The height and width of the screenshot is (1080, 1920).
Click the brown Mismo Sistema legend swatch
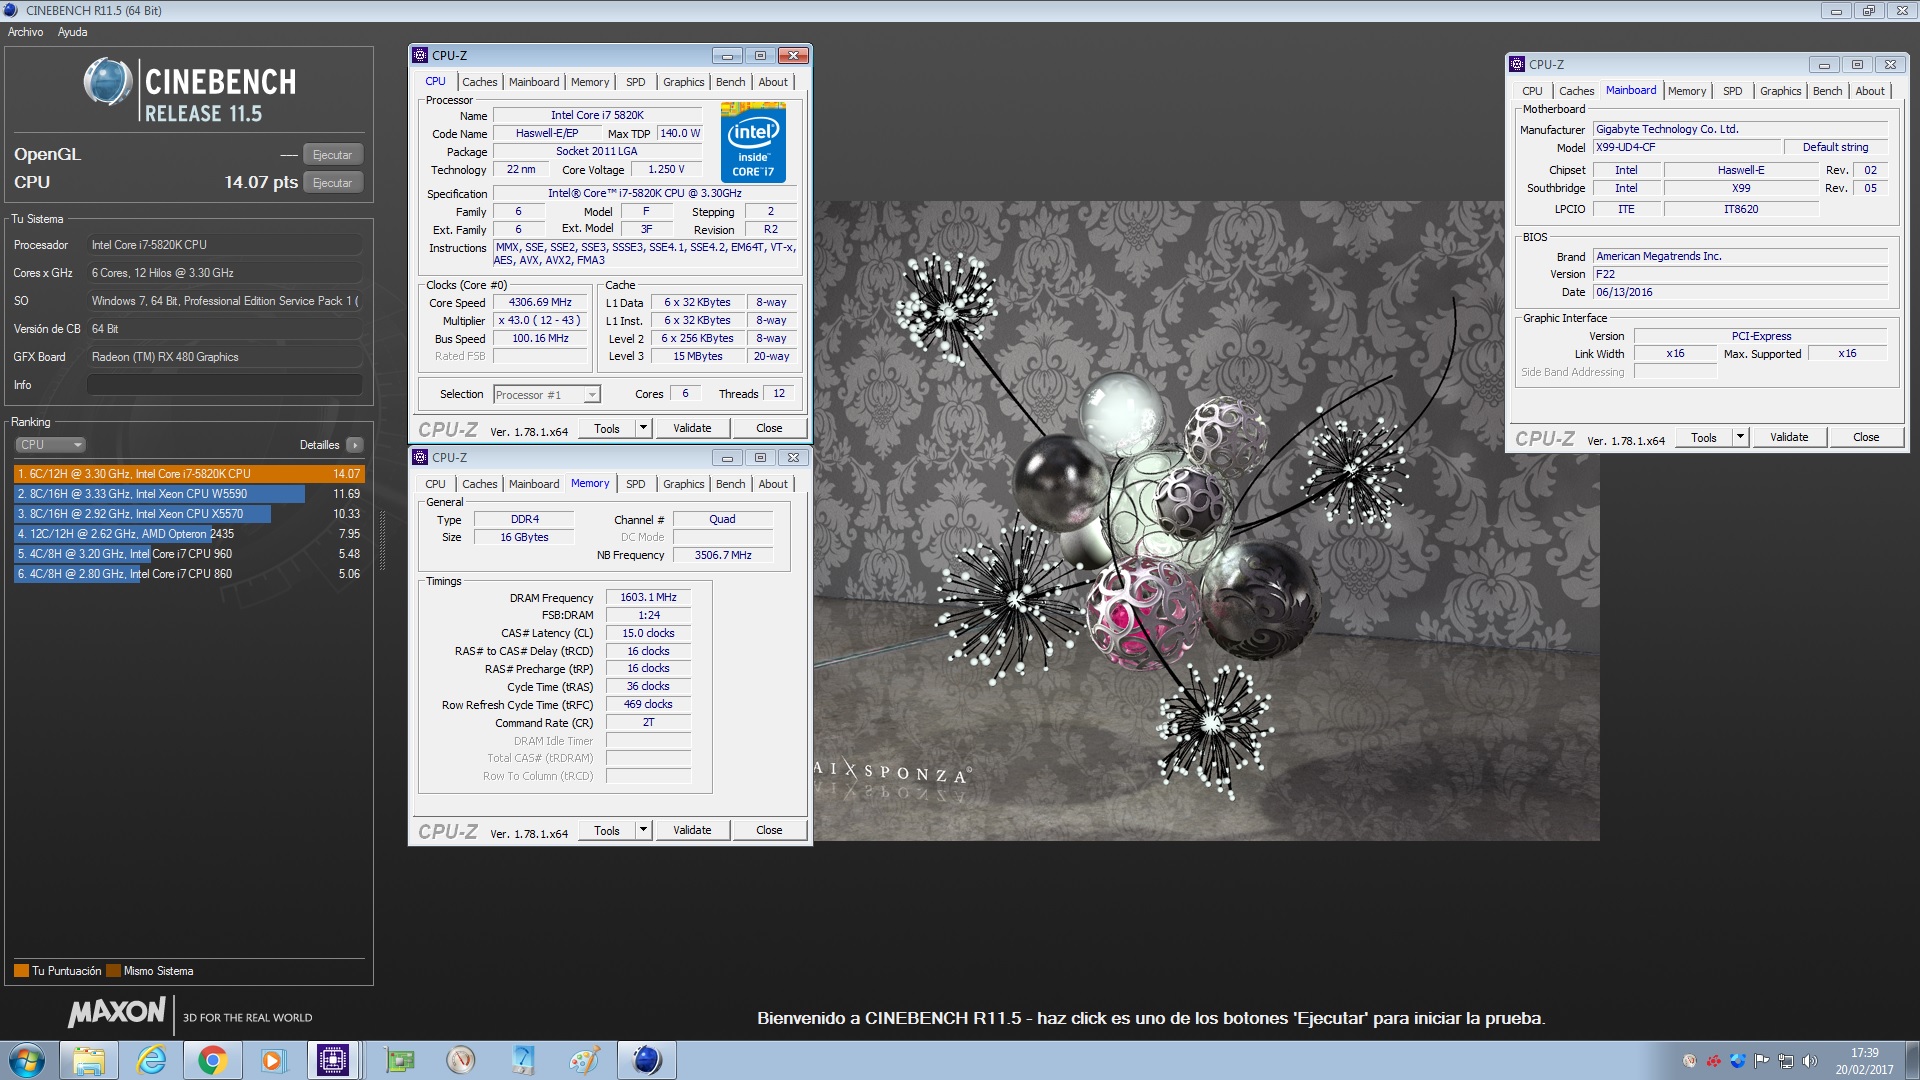pyautogui.click(x=113, y=970)
